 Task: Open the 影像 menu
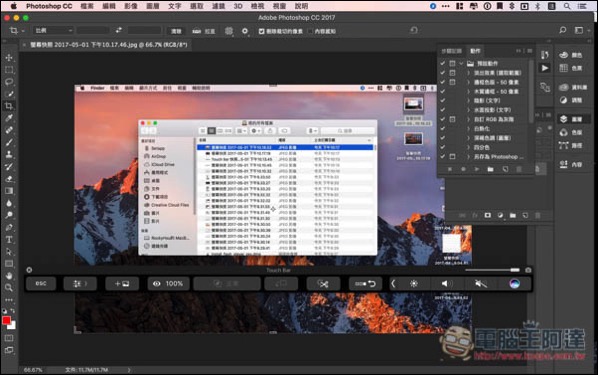click(x=131, y=6)
